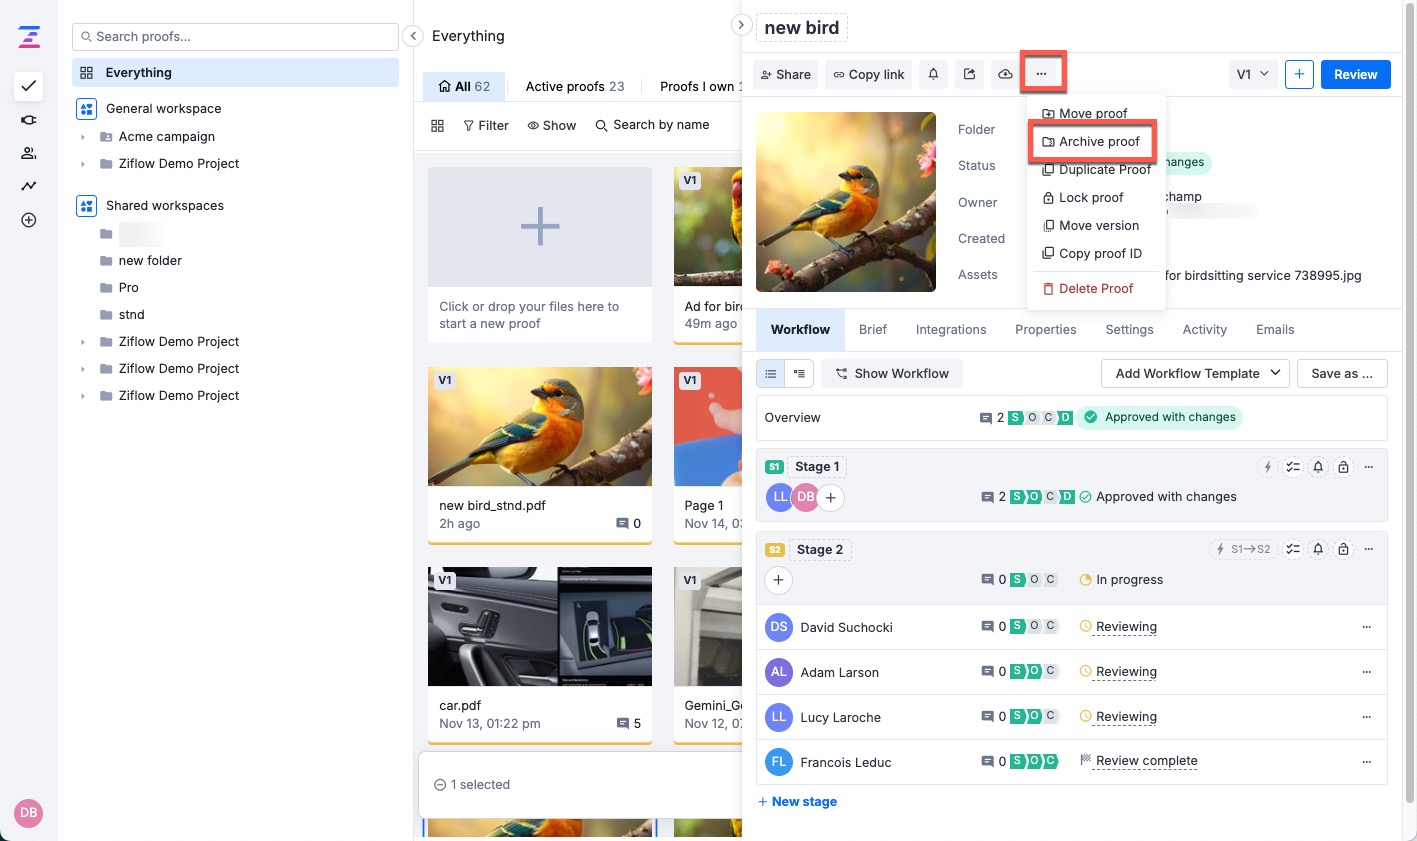The width and height of the screenshot is (1417, 841).
Task: Open the contacts icon in left sidebar
Action: coord(28,152)
